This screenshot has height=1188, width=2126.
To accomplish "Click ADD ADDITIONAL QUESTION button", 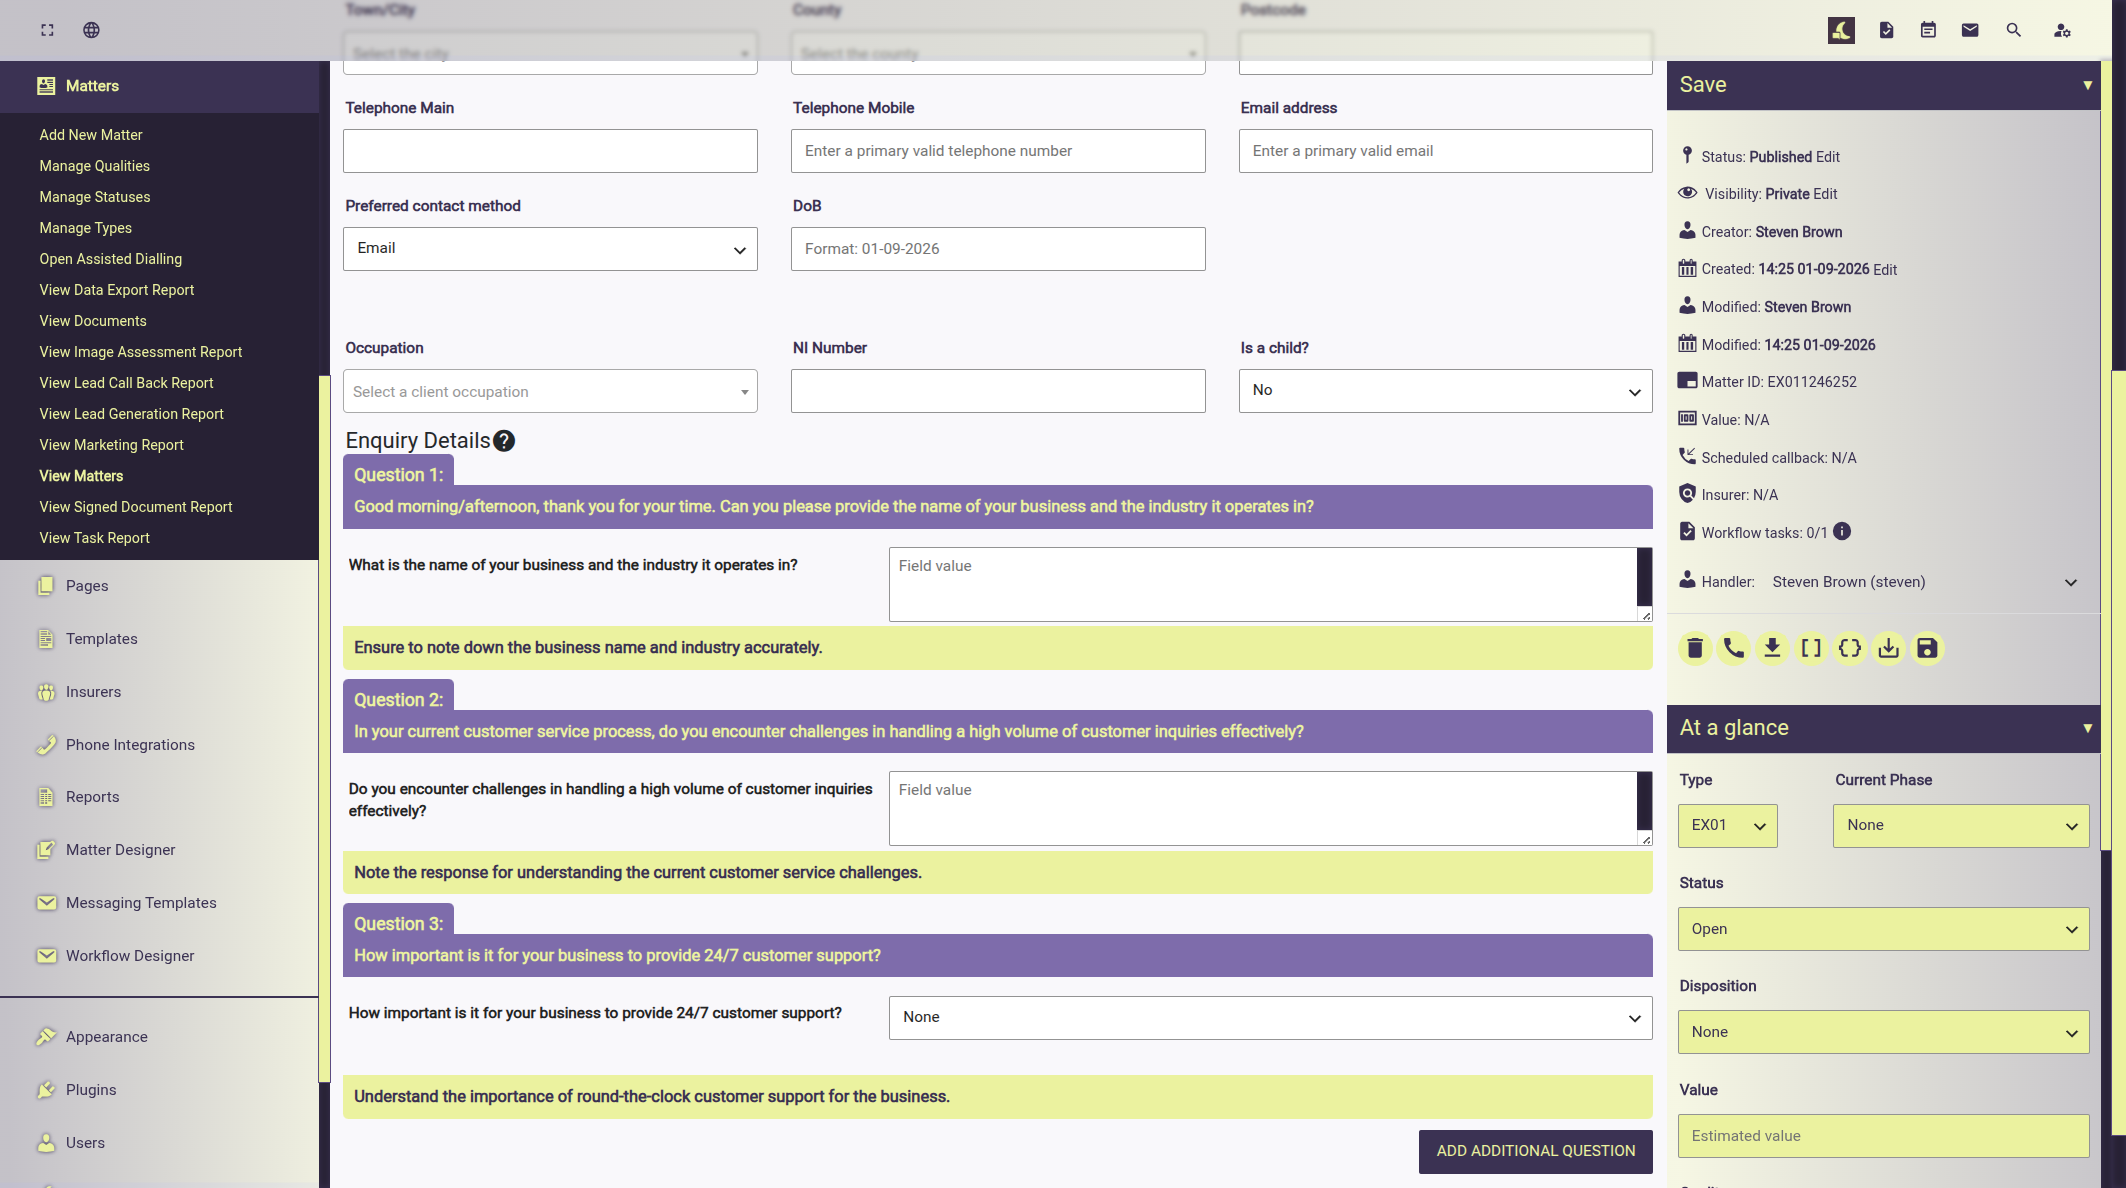I will (1536, 1152).
